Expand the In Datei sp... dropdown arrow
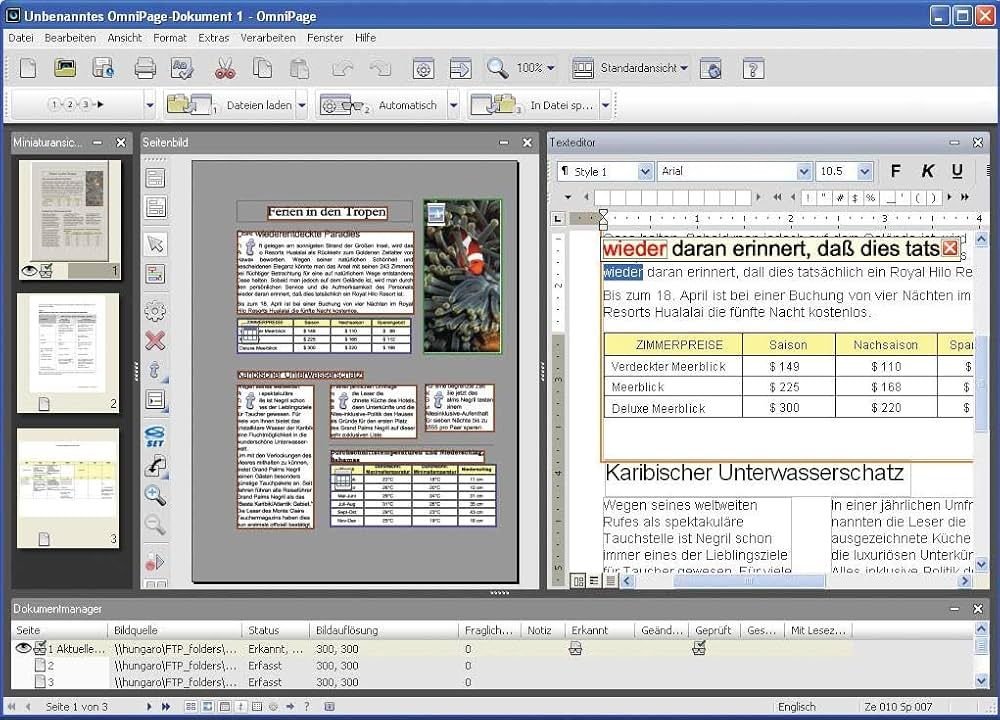Viewport: 1000px width, 720px height. 606,105
